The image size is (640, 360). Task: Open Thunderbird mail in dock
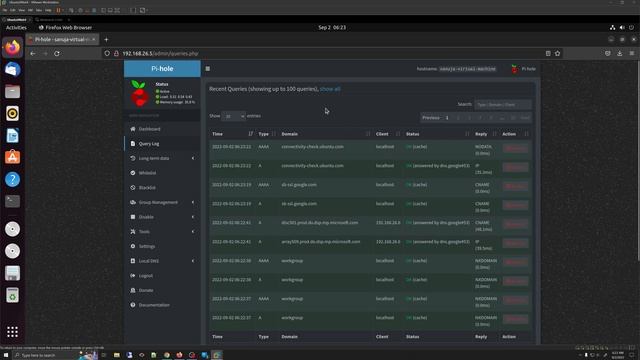pyautogui.click(x=12, y=70)
